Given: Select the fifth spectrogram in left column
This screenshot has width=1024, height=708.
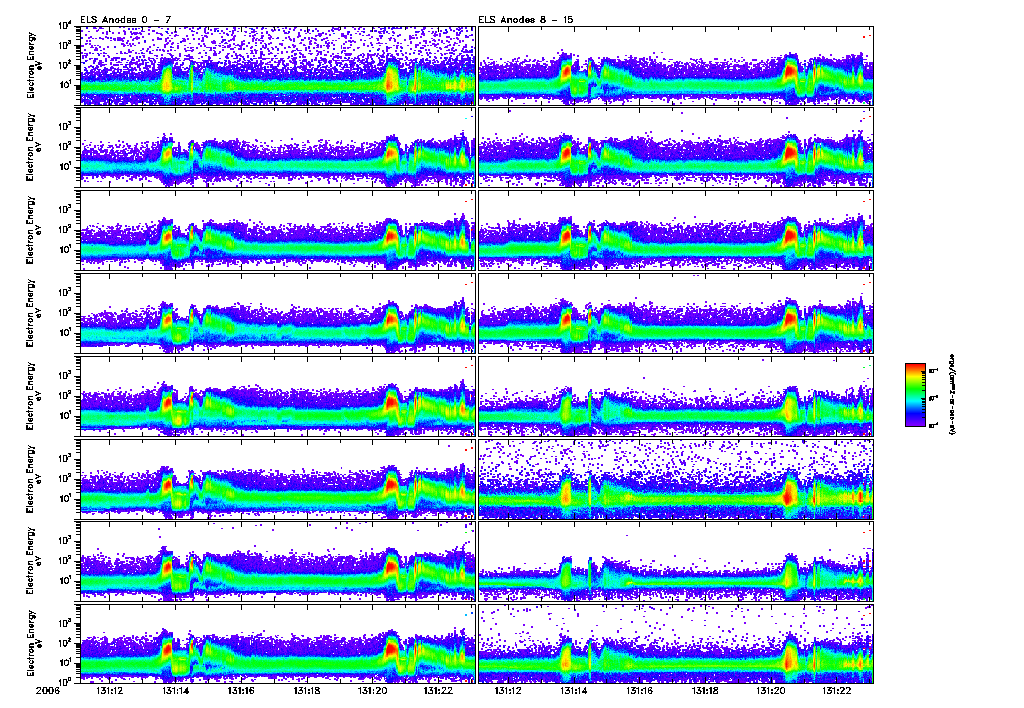Looking at the screenshot, I should point(277,396).
